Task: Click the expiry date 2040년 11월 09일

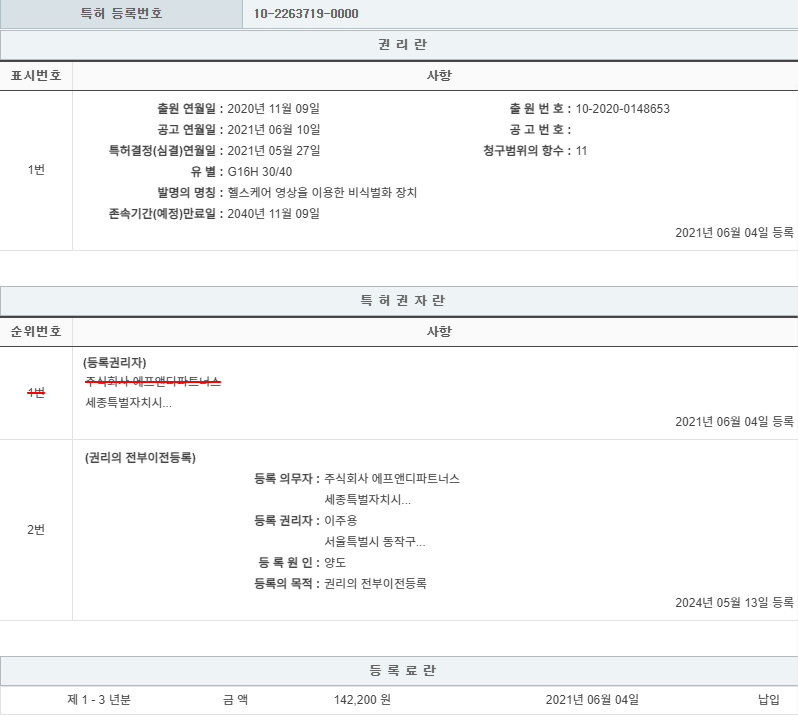Action: 273,214
